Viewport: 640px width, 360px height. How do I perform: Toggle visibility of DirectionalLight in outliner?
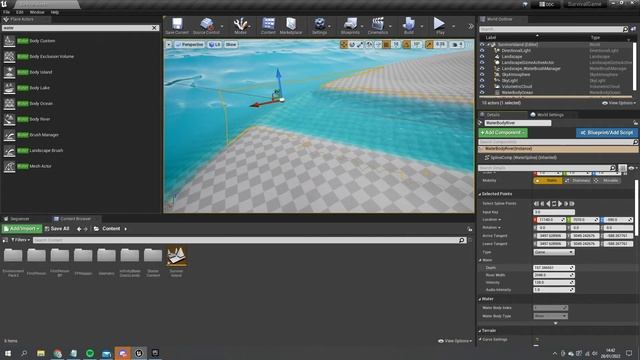click(482, 51)
